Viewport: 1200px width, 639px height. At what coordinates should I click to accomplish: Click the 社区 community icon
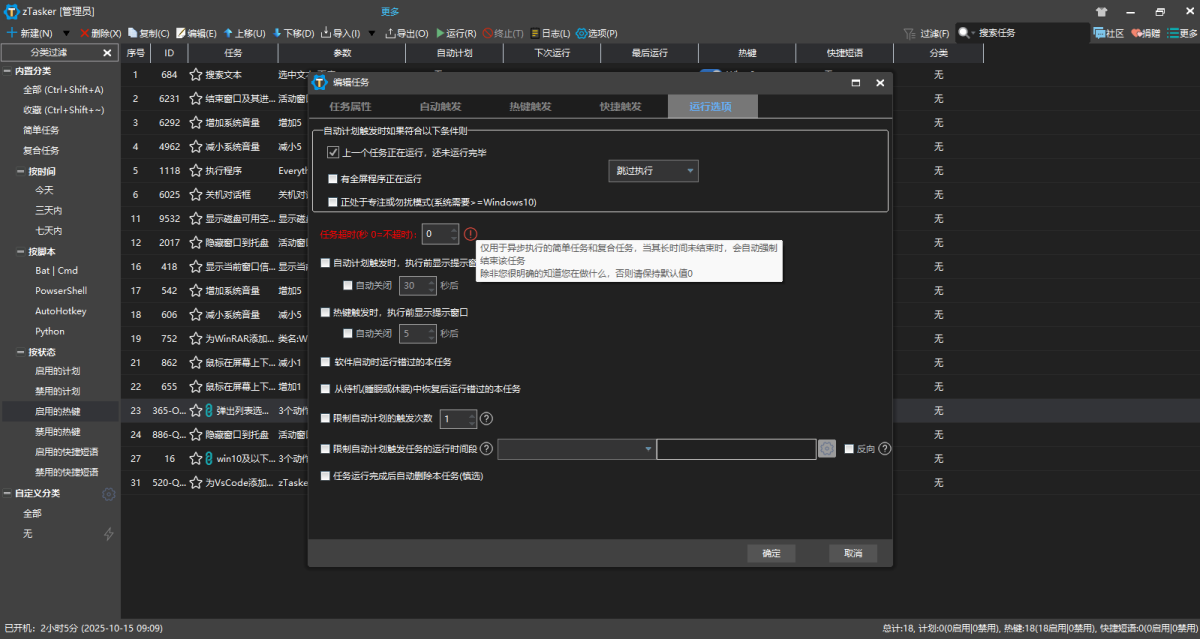tap(1108, 33)
